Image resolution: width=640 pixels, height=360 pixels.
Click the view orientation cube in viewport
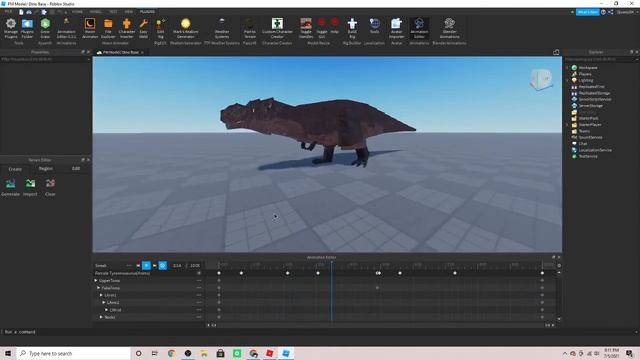541,79
